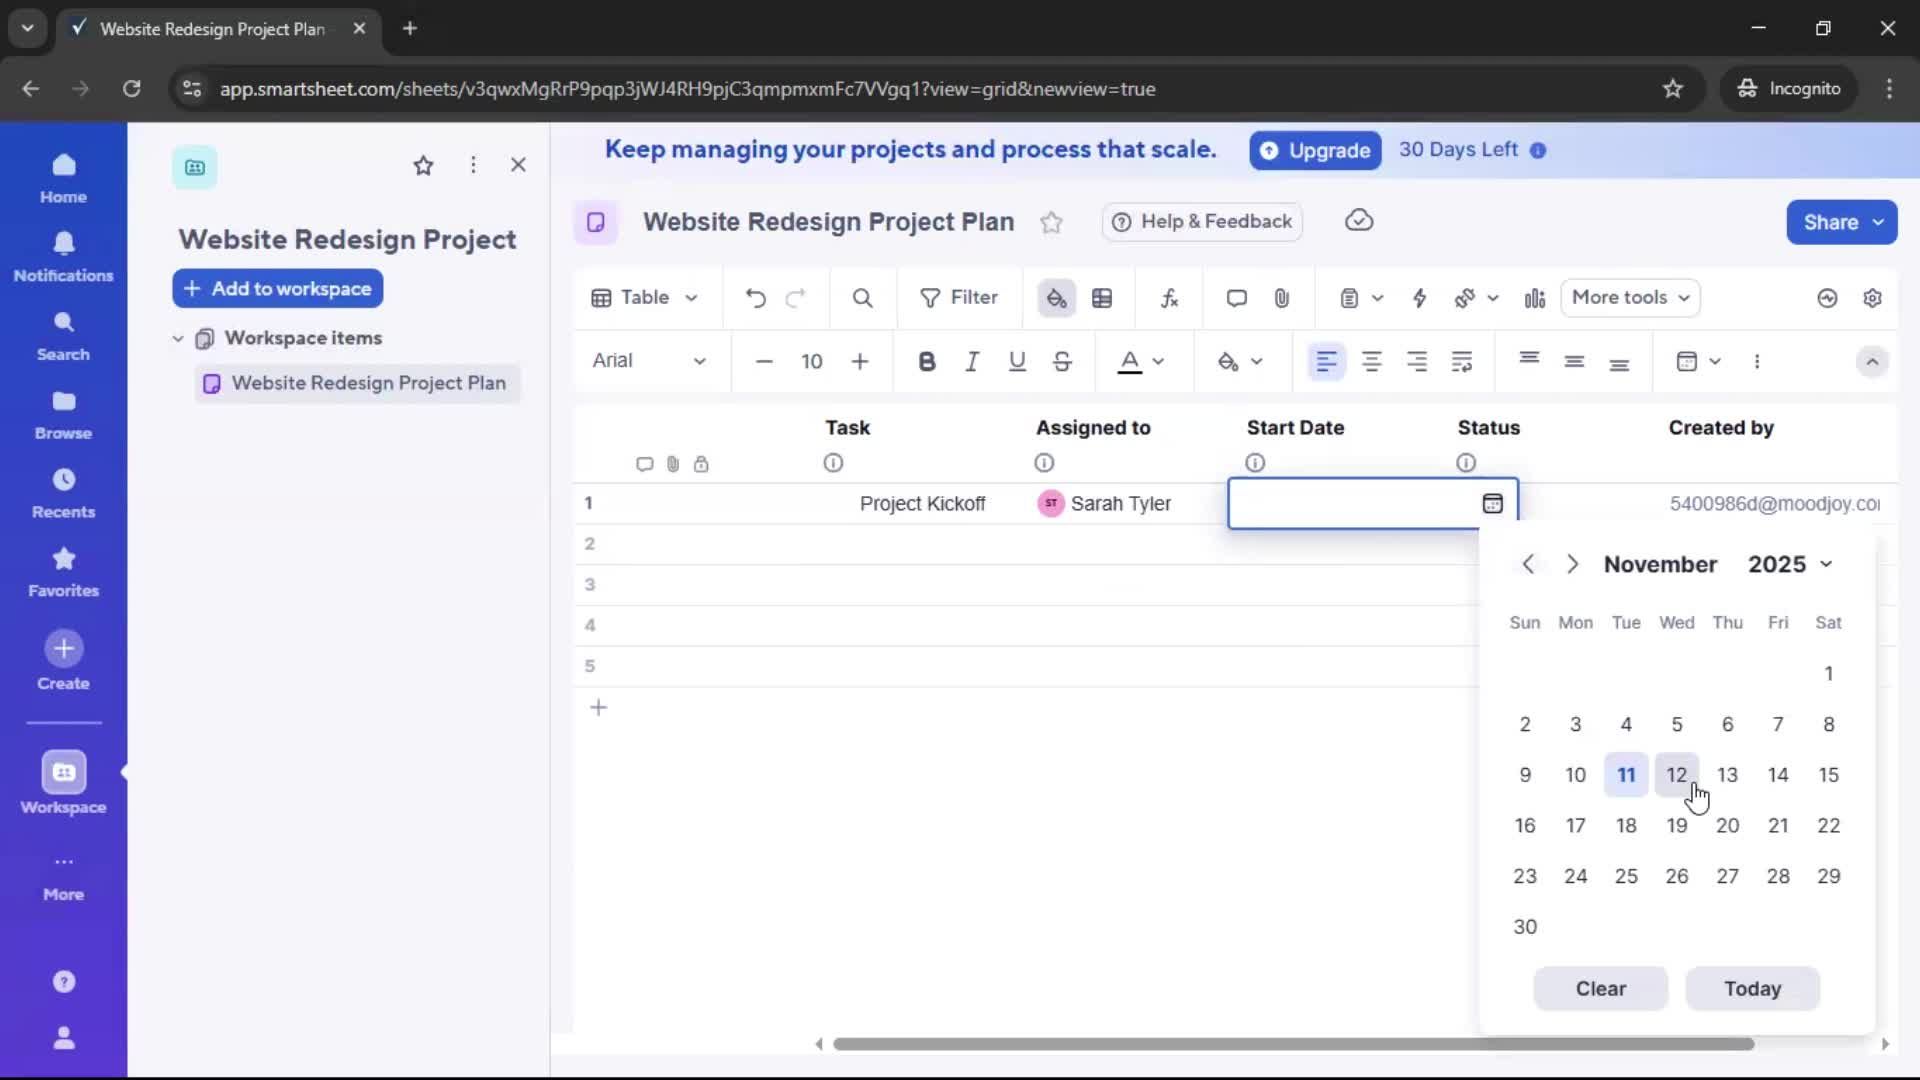
Task: Open Notifications in the left sidebar
Action: tap(63, 257)
